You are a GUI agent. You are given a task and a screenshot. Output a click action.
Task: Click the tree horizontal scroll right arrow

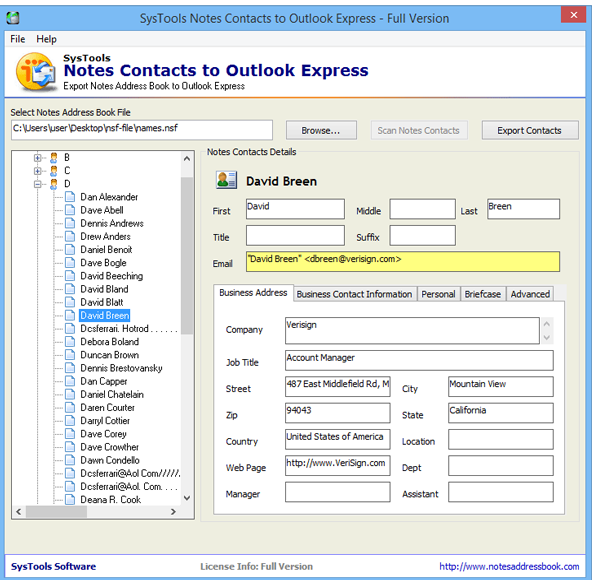coord(173,512)
